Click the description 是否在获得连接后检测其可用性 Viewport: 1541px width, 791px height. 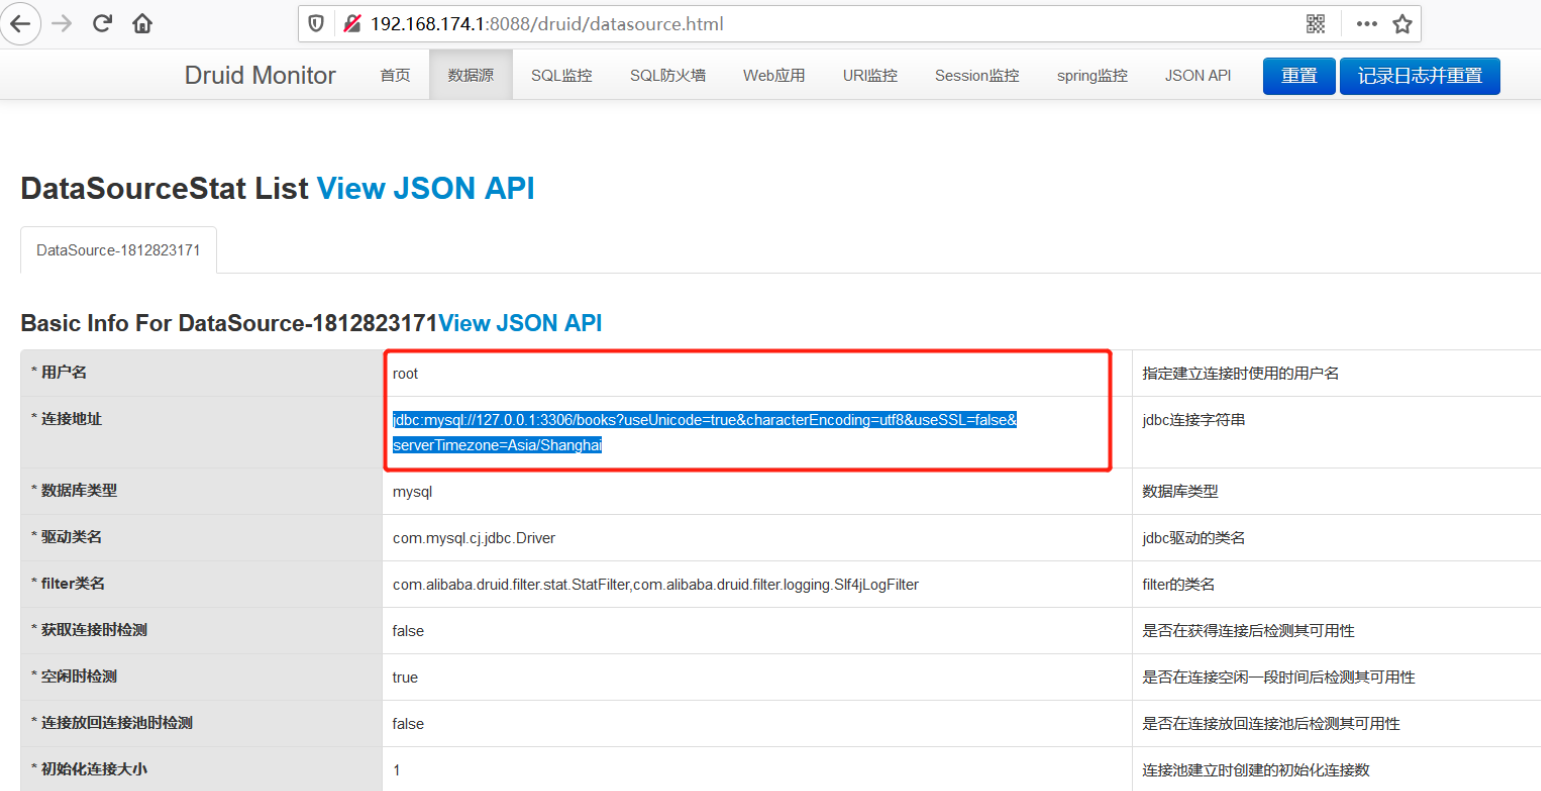(x=1249, y=631)
